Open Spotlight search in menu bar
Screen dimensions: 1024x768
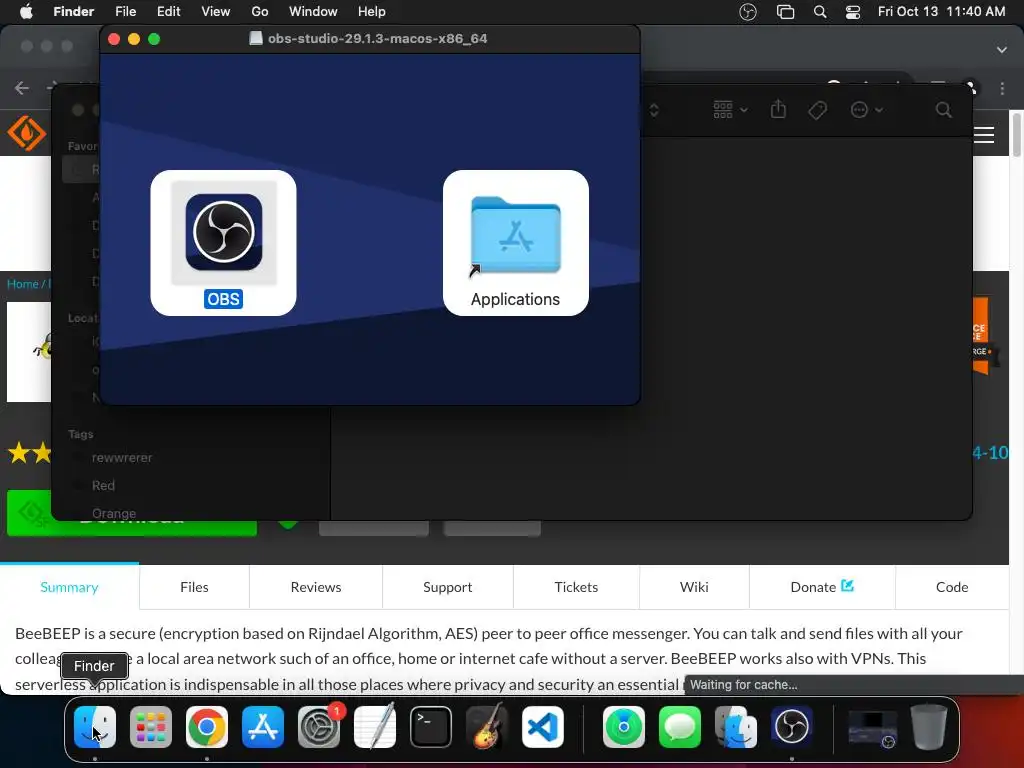[820, 12]
